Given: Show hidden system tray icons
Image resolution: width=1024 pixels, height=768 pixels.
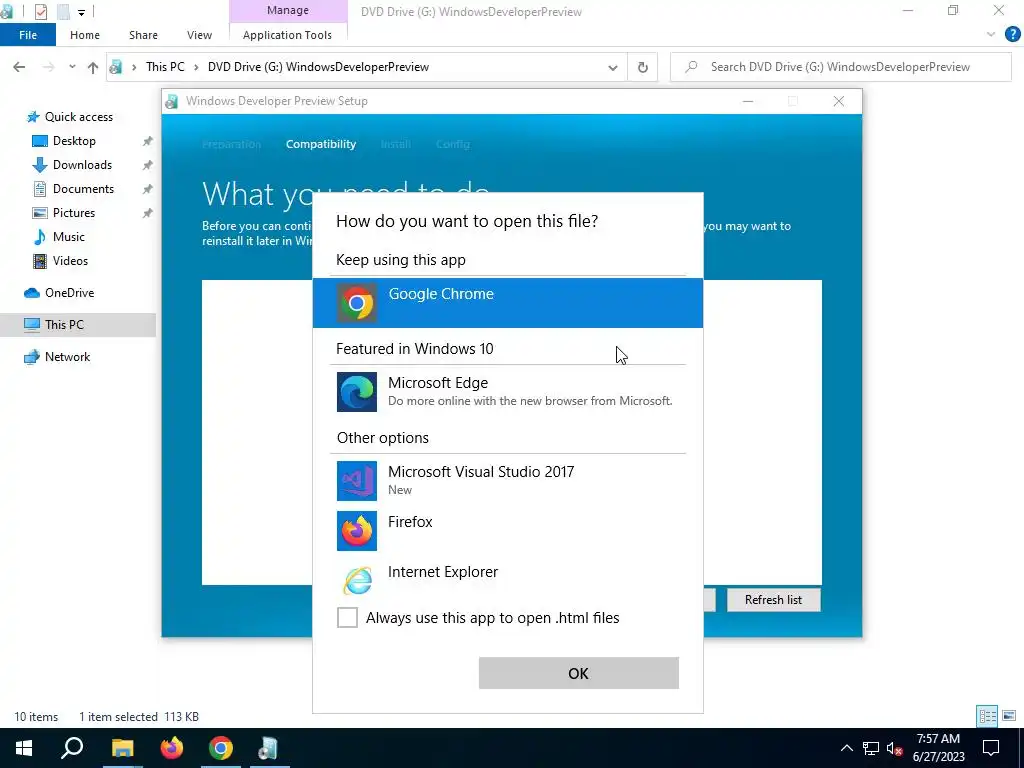Looking at the screenshot, I should (846, 748).
